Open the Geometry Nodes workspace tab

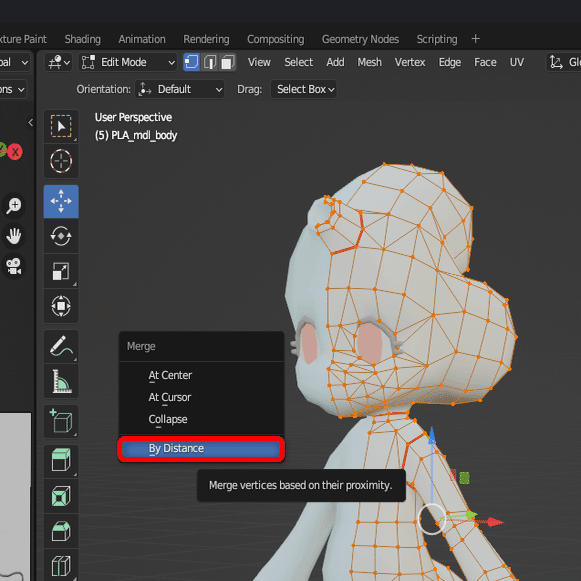pyautogui.click(x=360, y=39)
